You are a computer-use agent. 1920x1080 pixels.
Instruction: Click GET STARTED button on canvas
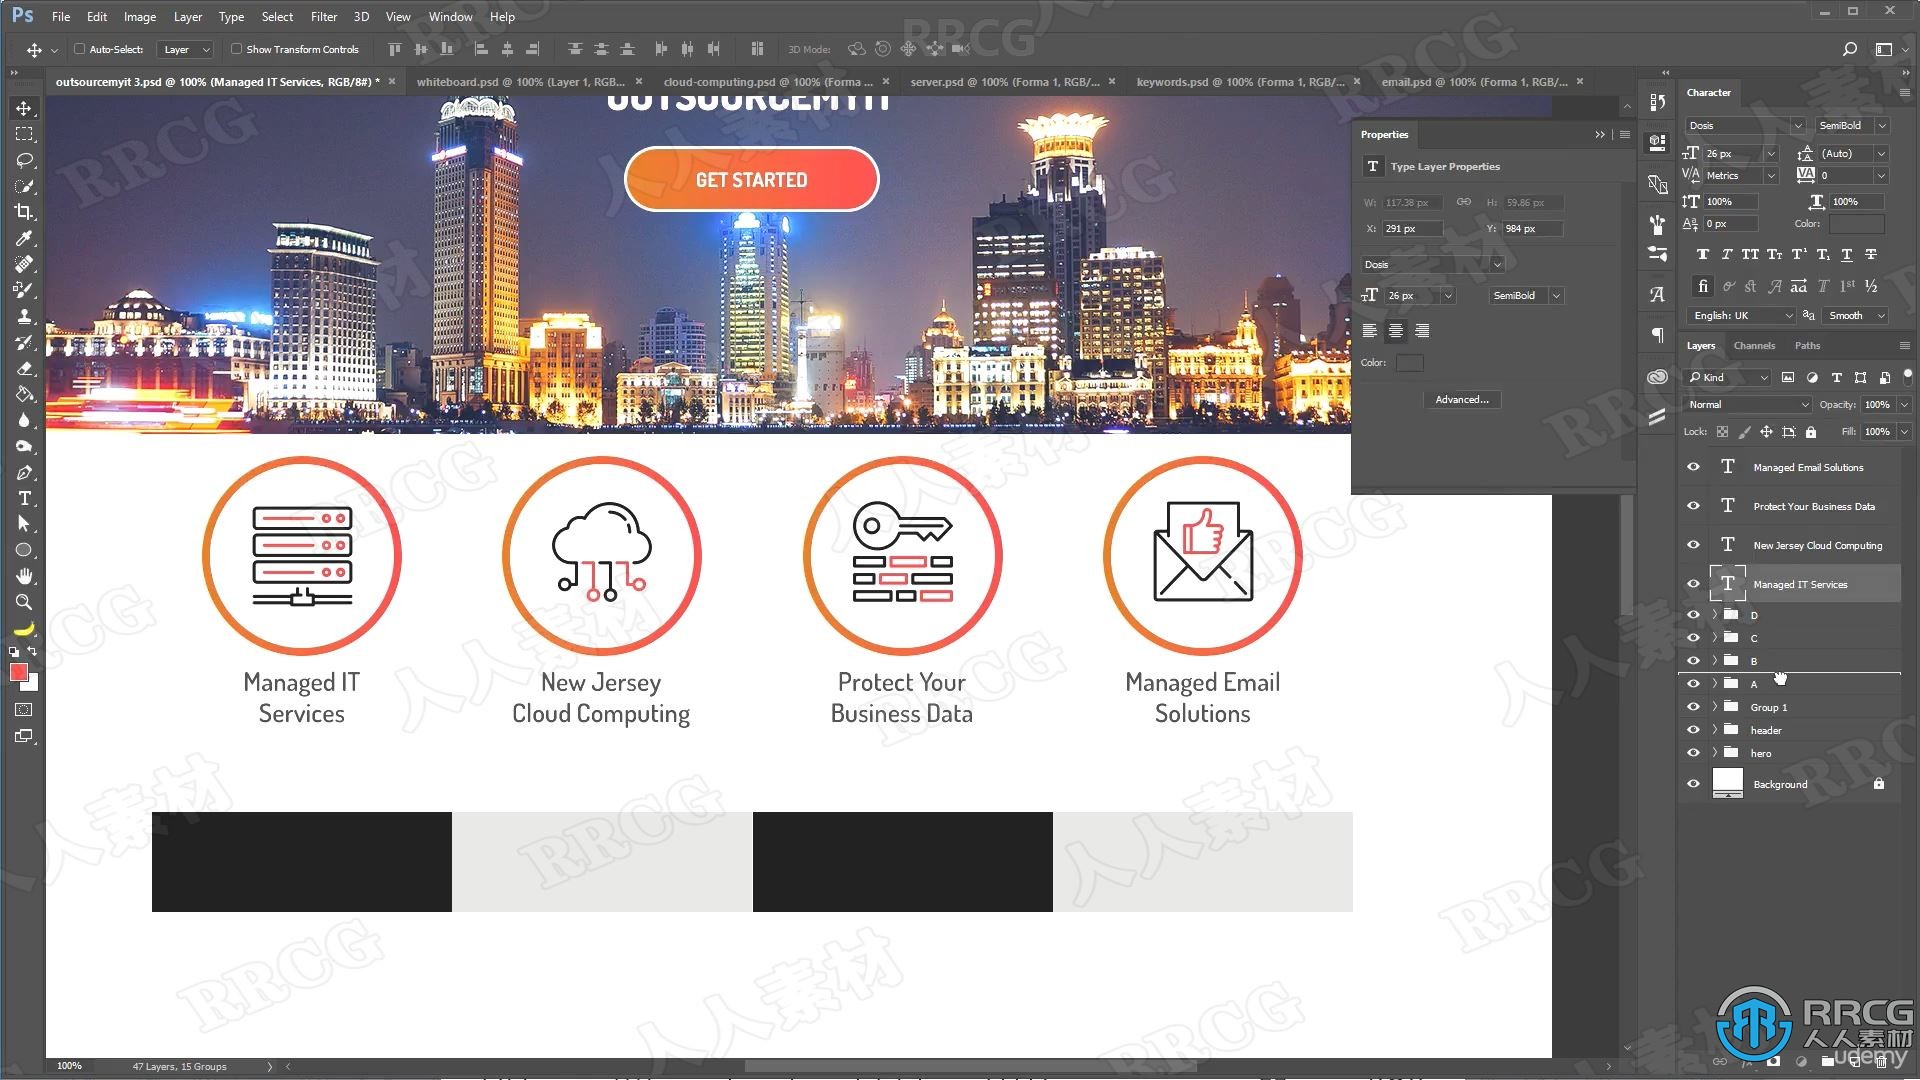point(752,179)
